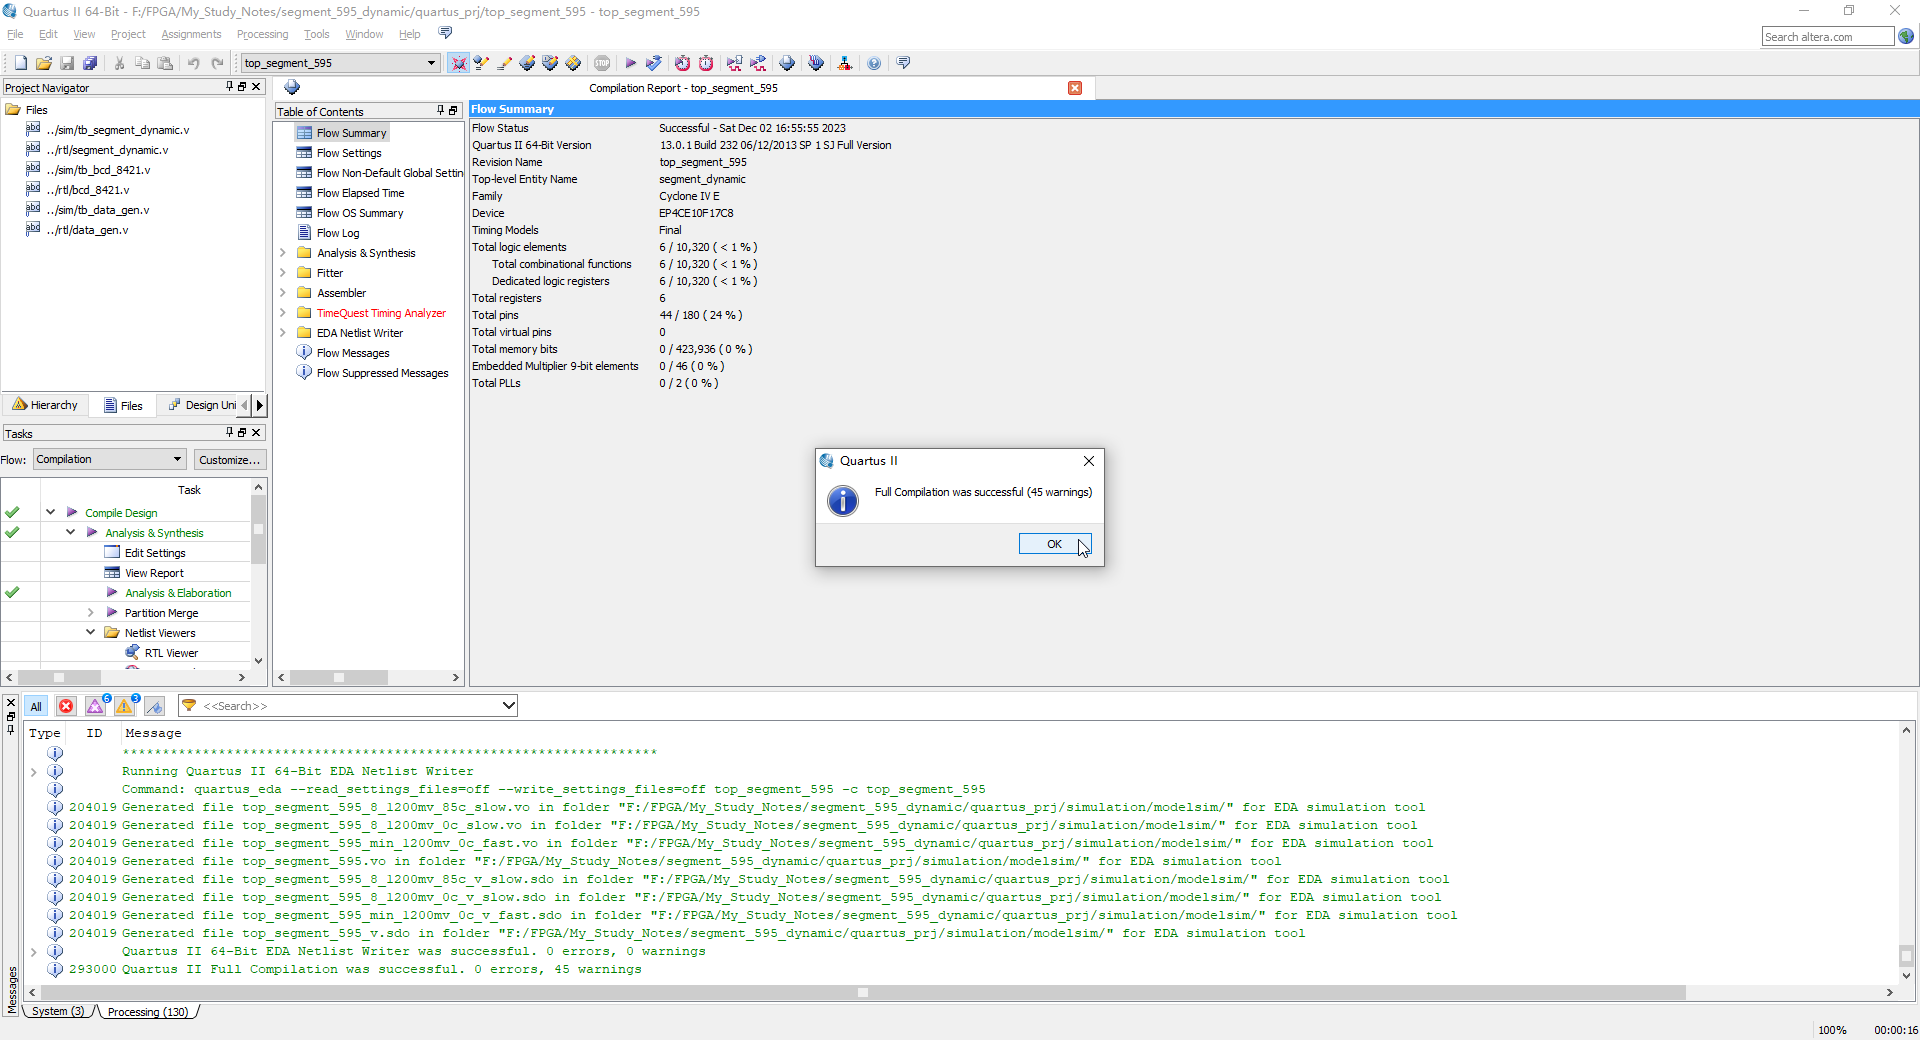This screenshot has width=1920, height=1040.
Task: Switch to the Processing (130) tab
Action: click(147, 1012)
